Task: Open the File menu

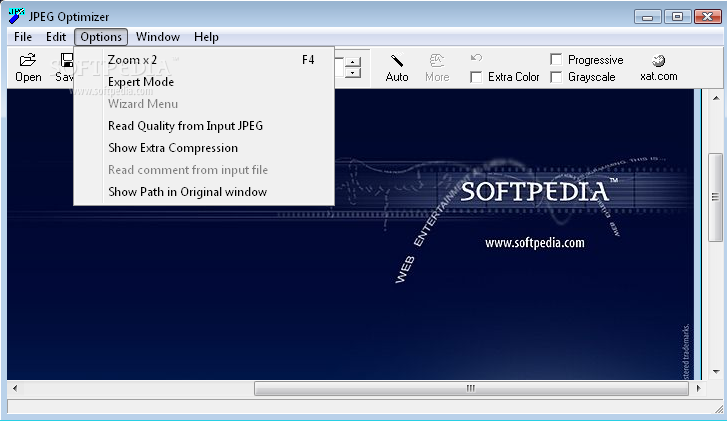Action: tap(23, 37)
